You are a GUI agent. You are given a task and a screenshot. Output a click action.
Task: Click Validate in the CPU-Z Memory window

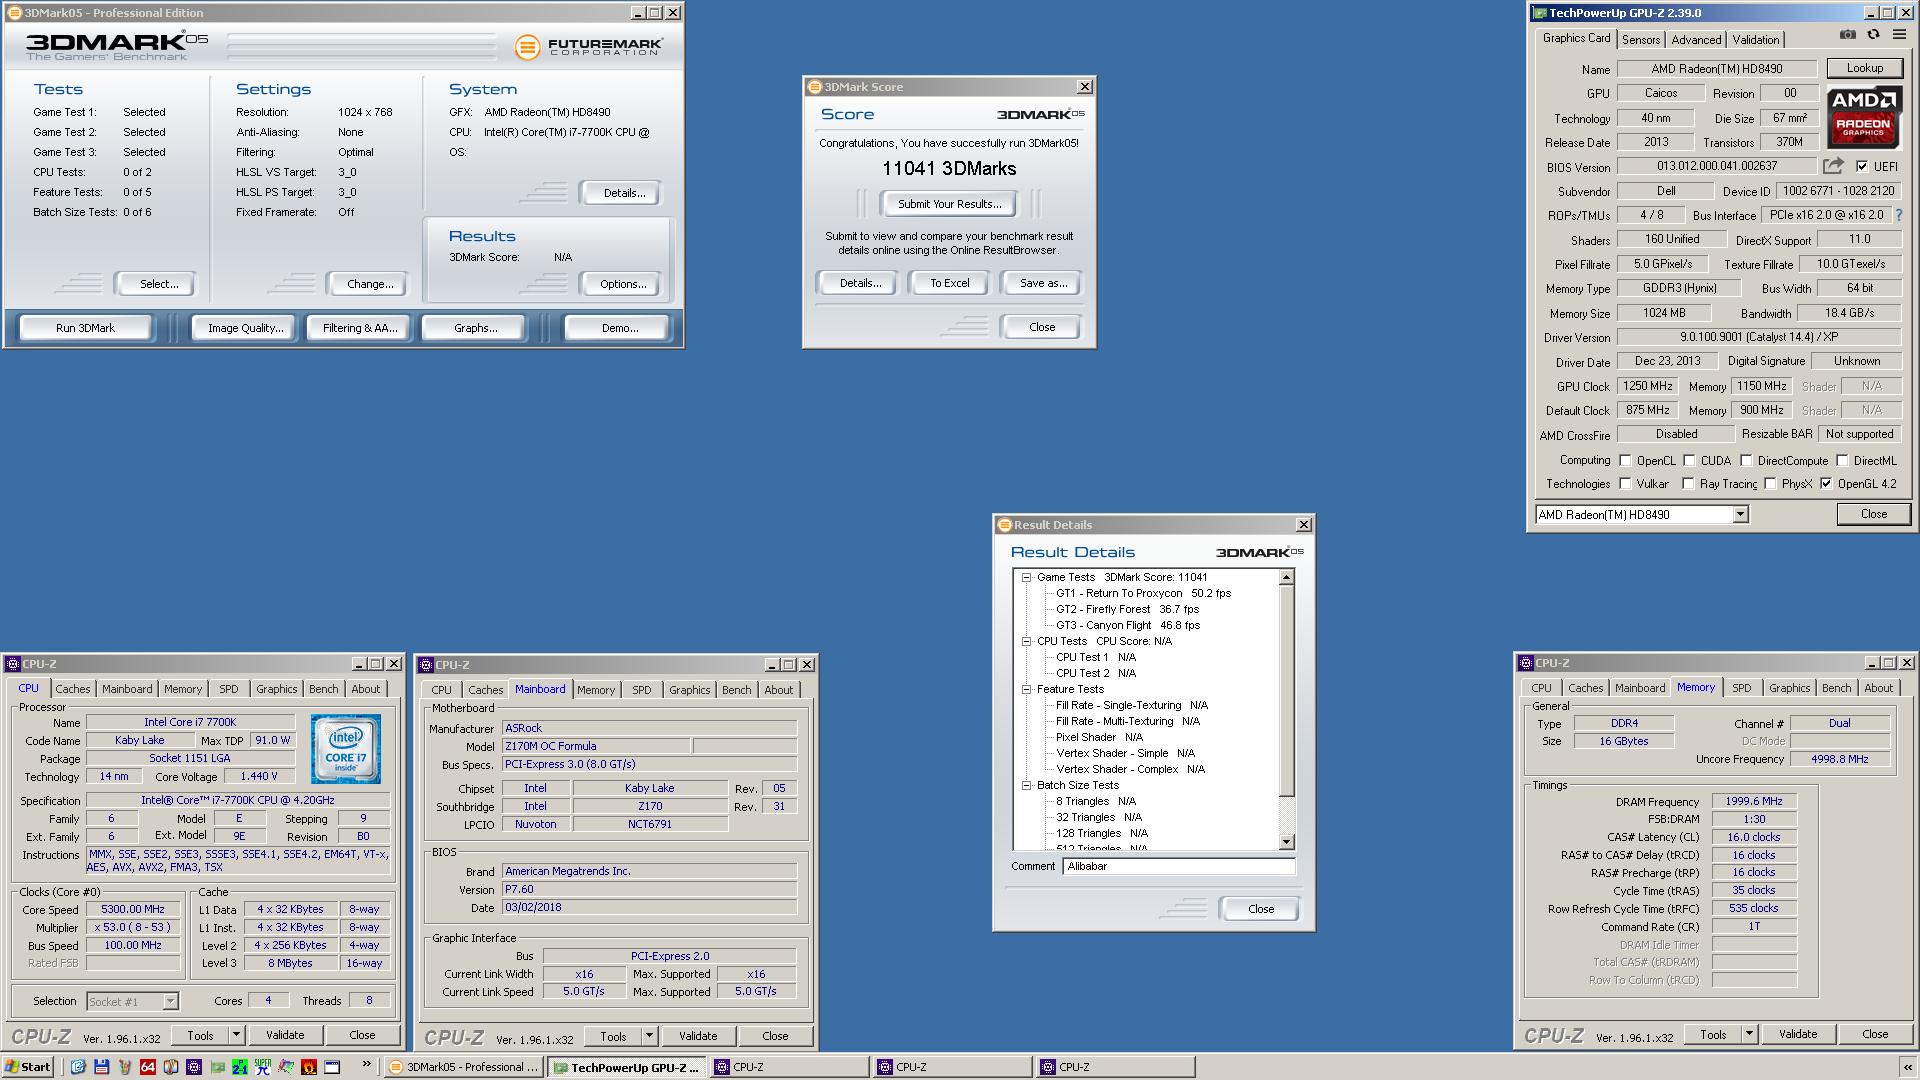click(x=1797, y=1034)
